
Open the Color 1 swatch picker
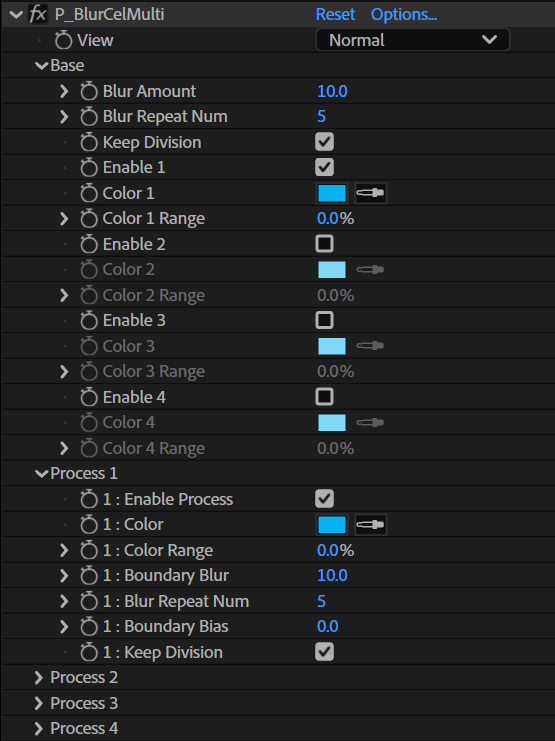332,193
